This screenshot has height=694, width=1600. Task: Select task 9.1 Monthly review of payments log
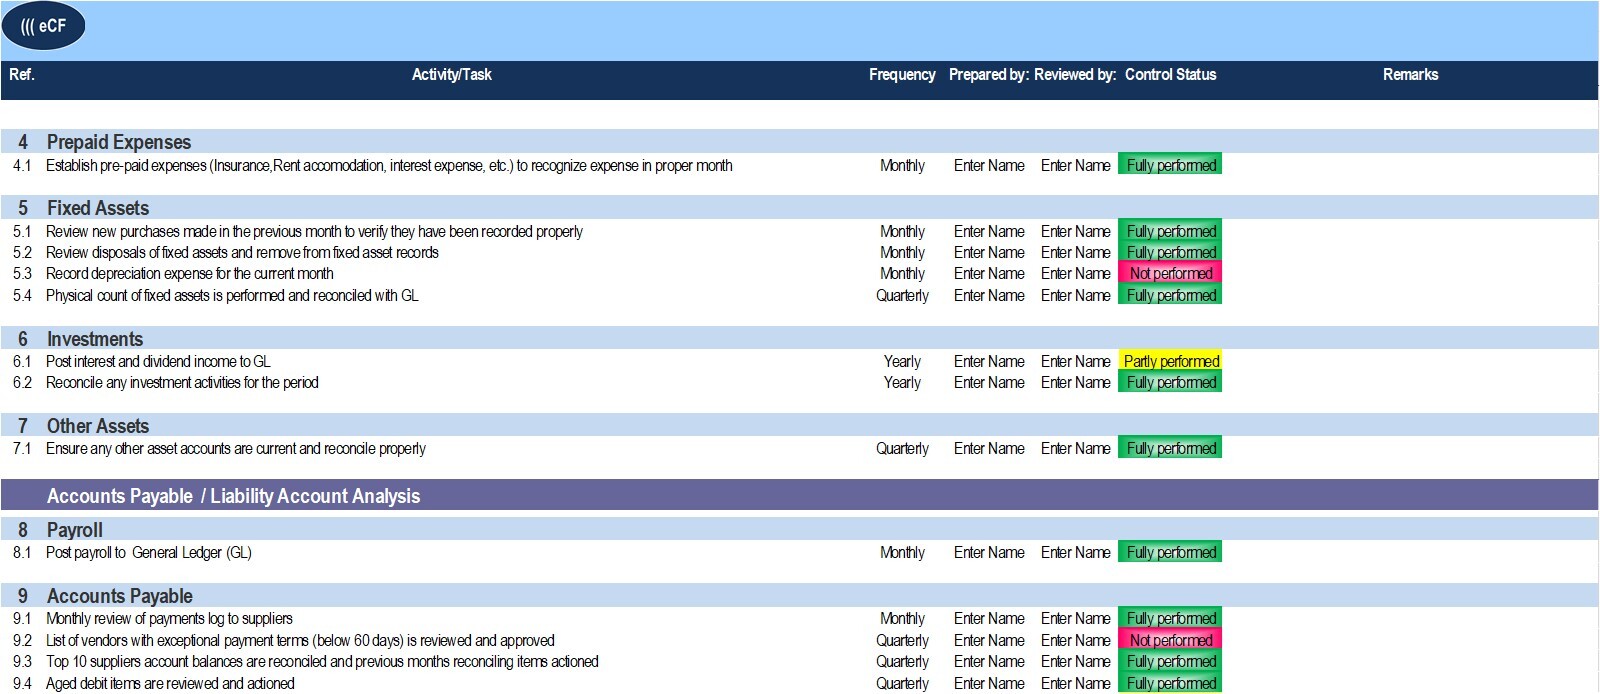169,619
